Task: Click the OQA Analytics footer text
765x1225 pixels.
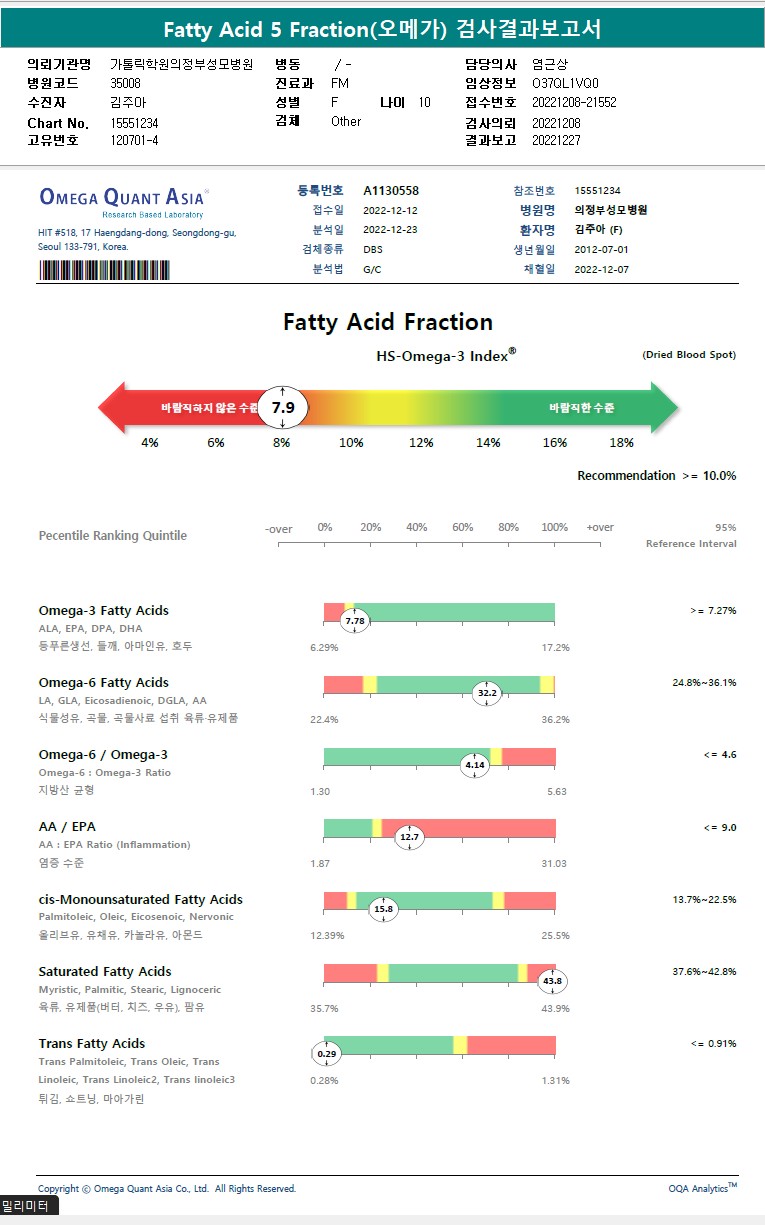Action: pyautogui.click(x=702, y=1188)
